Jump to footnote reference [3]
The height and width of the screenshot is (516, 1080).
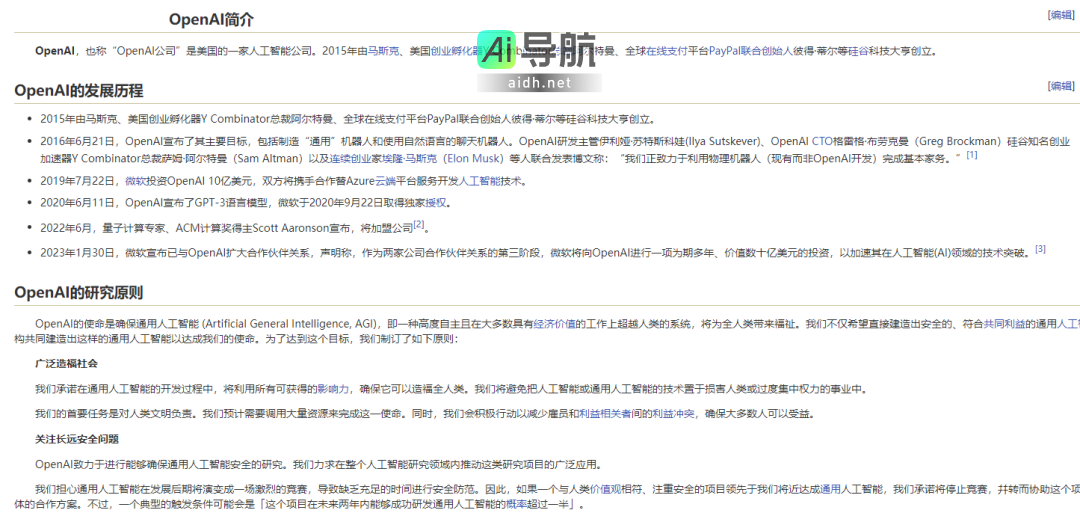1040,249
